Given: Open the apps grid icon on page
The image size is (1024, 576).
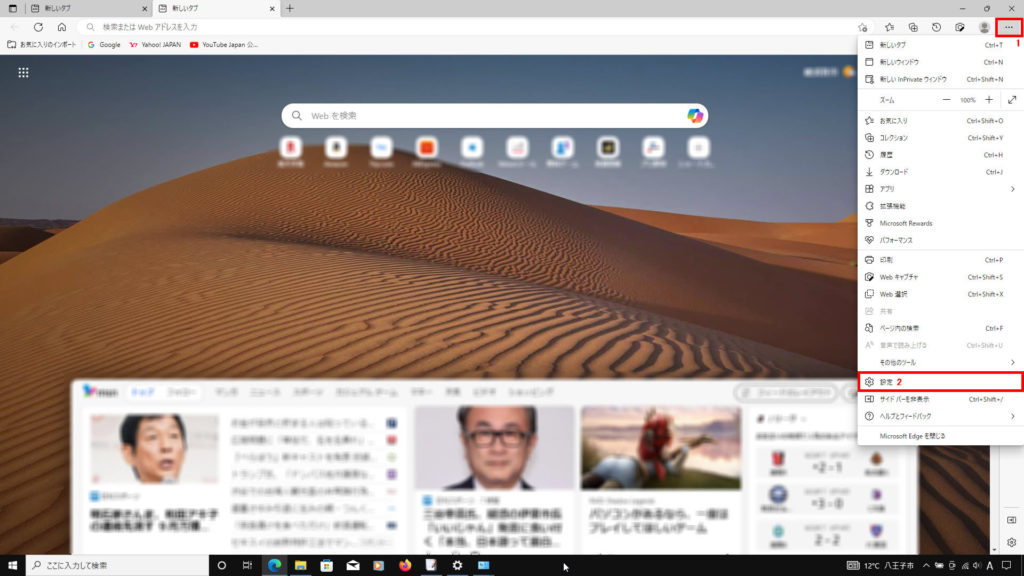Looking at the screenshot, I should pyautogui.click(x=23, y=72).
